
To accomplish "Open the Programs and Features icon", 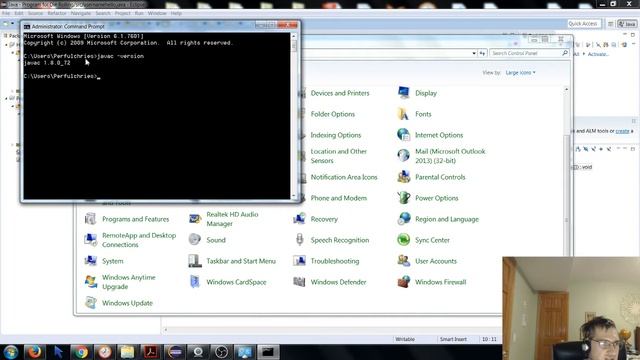I will click(90, 219).
